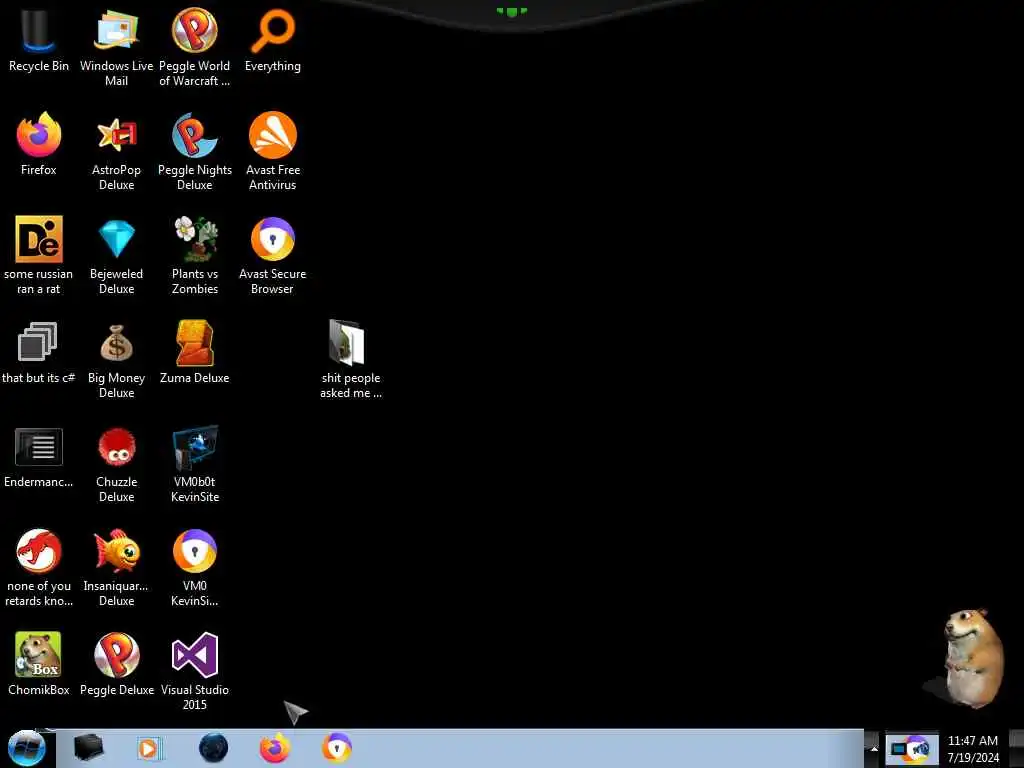Open Avast Secure Browser taskbar button
1024x768 pixels.
[337, 748]
